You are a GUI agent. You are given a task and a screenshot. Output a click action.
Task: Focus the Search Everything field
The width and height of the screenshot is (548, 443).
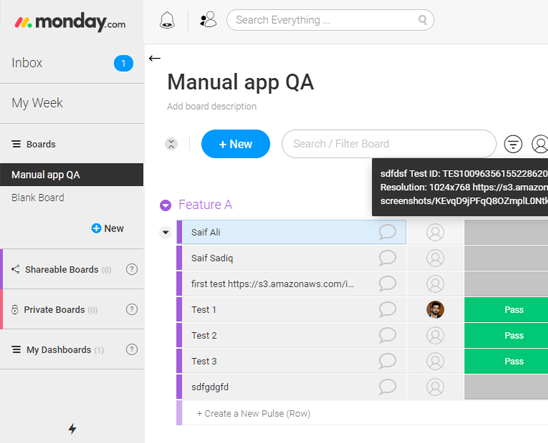(330, 20)
